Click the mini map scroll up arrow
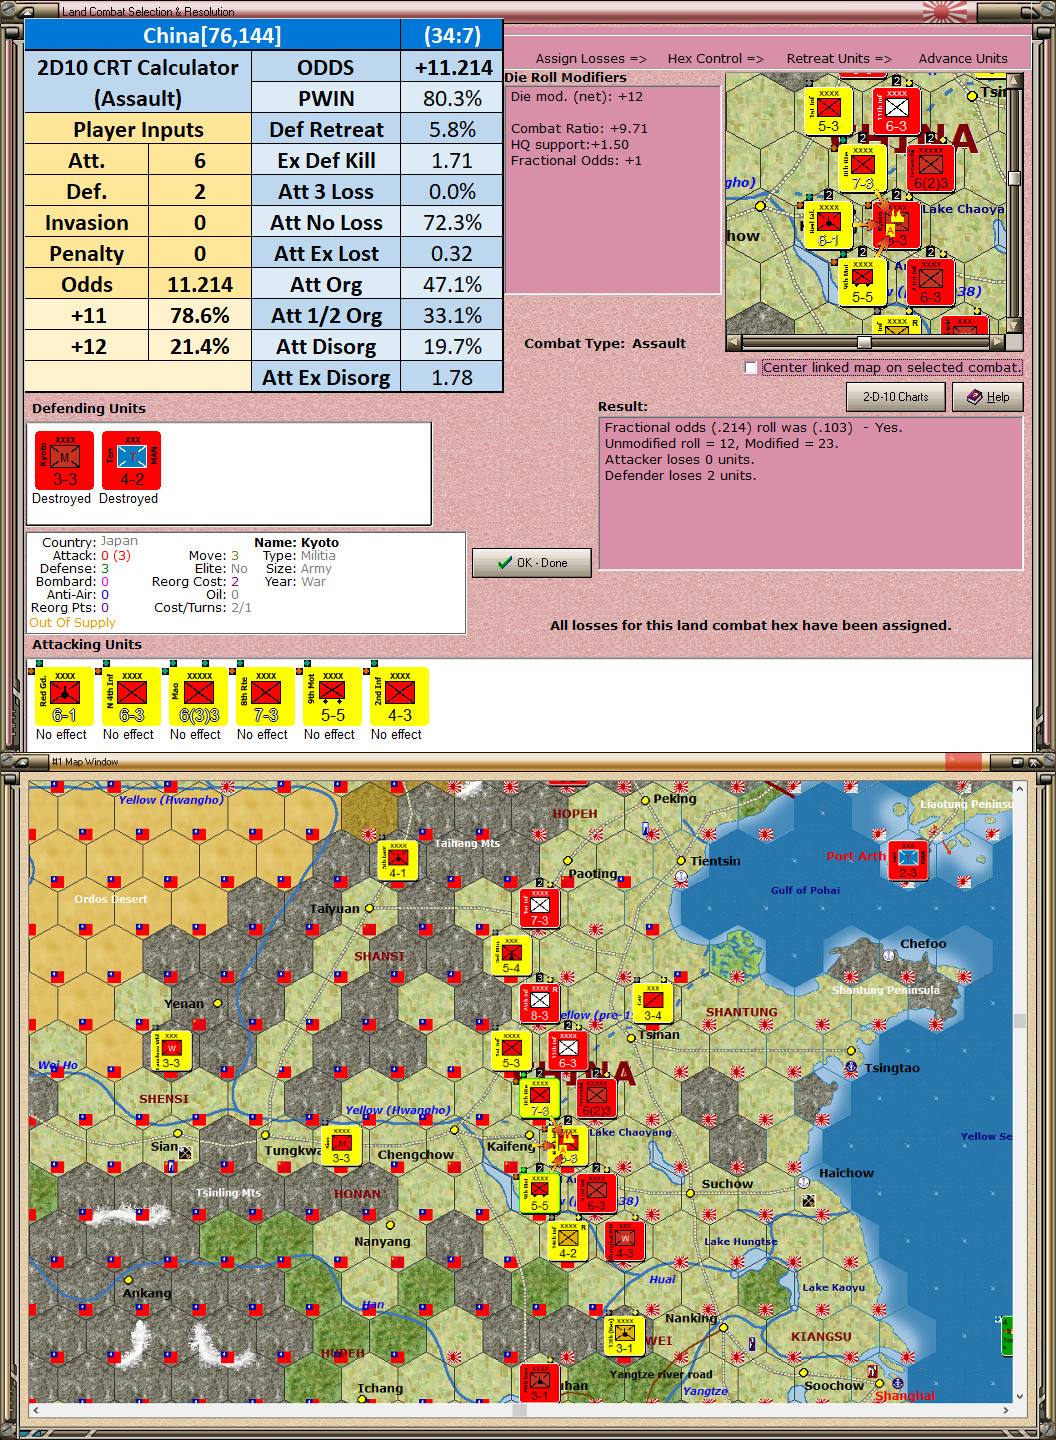 [1014, 80]
